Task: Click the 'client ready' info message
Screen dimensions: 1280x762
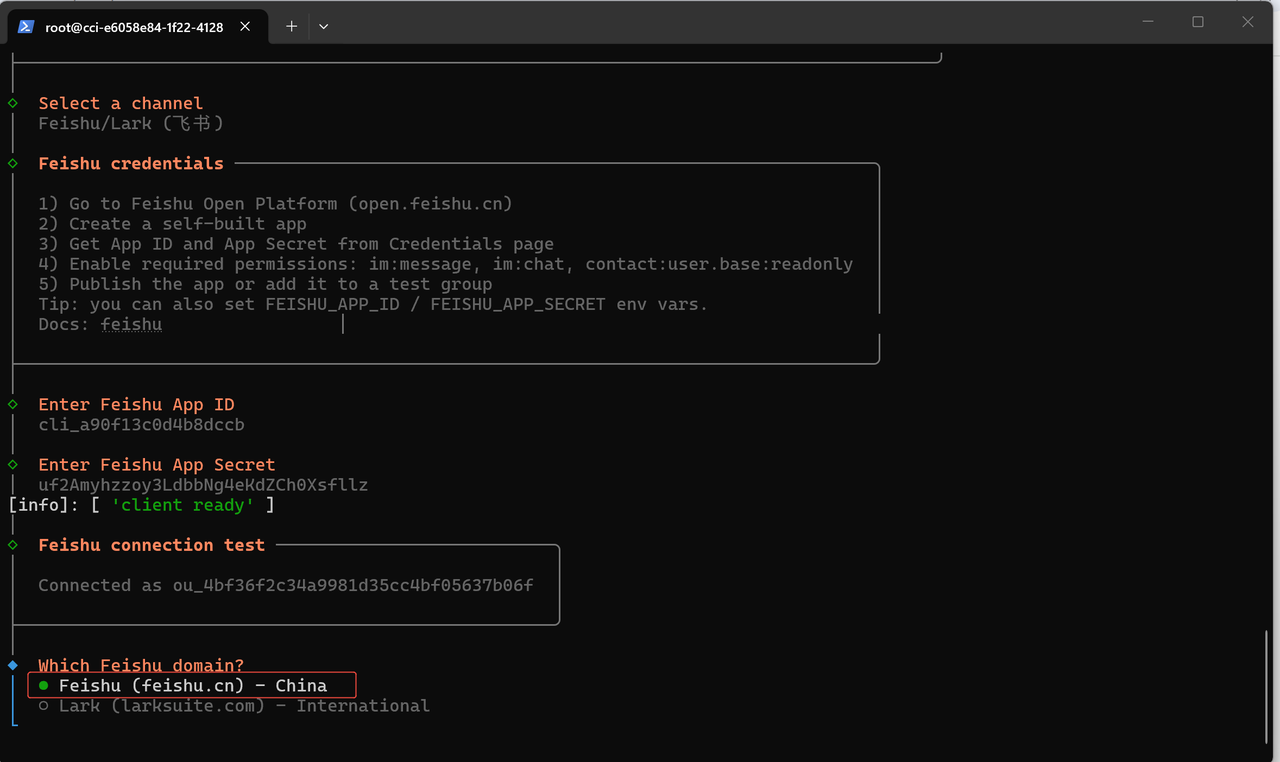Action: coord(182,505)
